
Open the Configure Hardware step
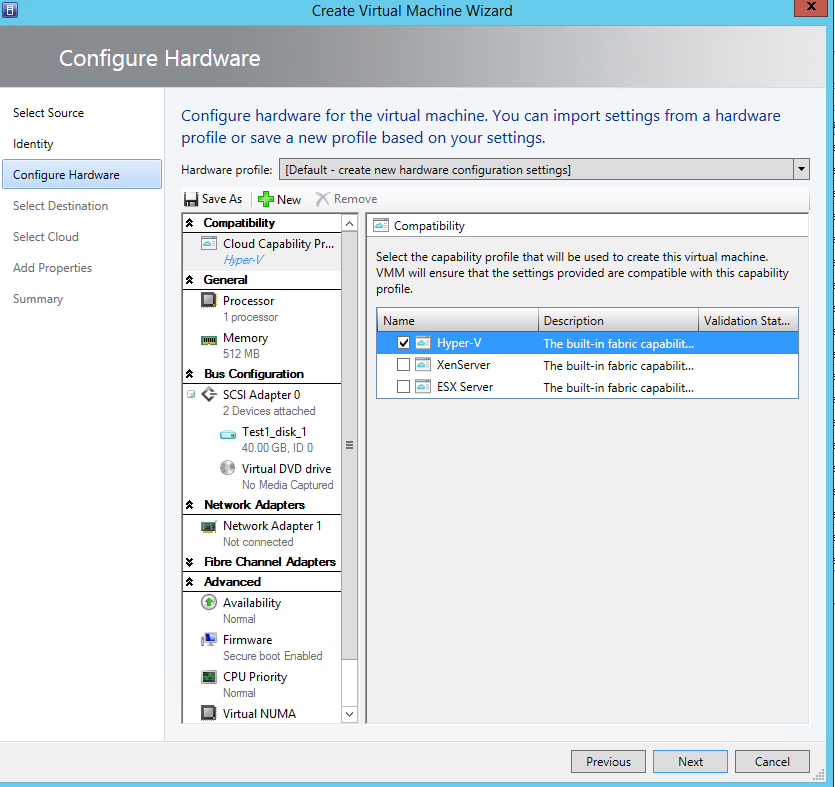(82, 174)
